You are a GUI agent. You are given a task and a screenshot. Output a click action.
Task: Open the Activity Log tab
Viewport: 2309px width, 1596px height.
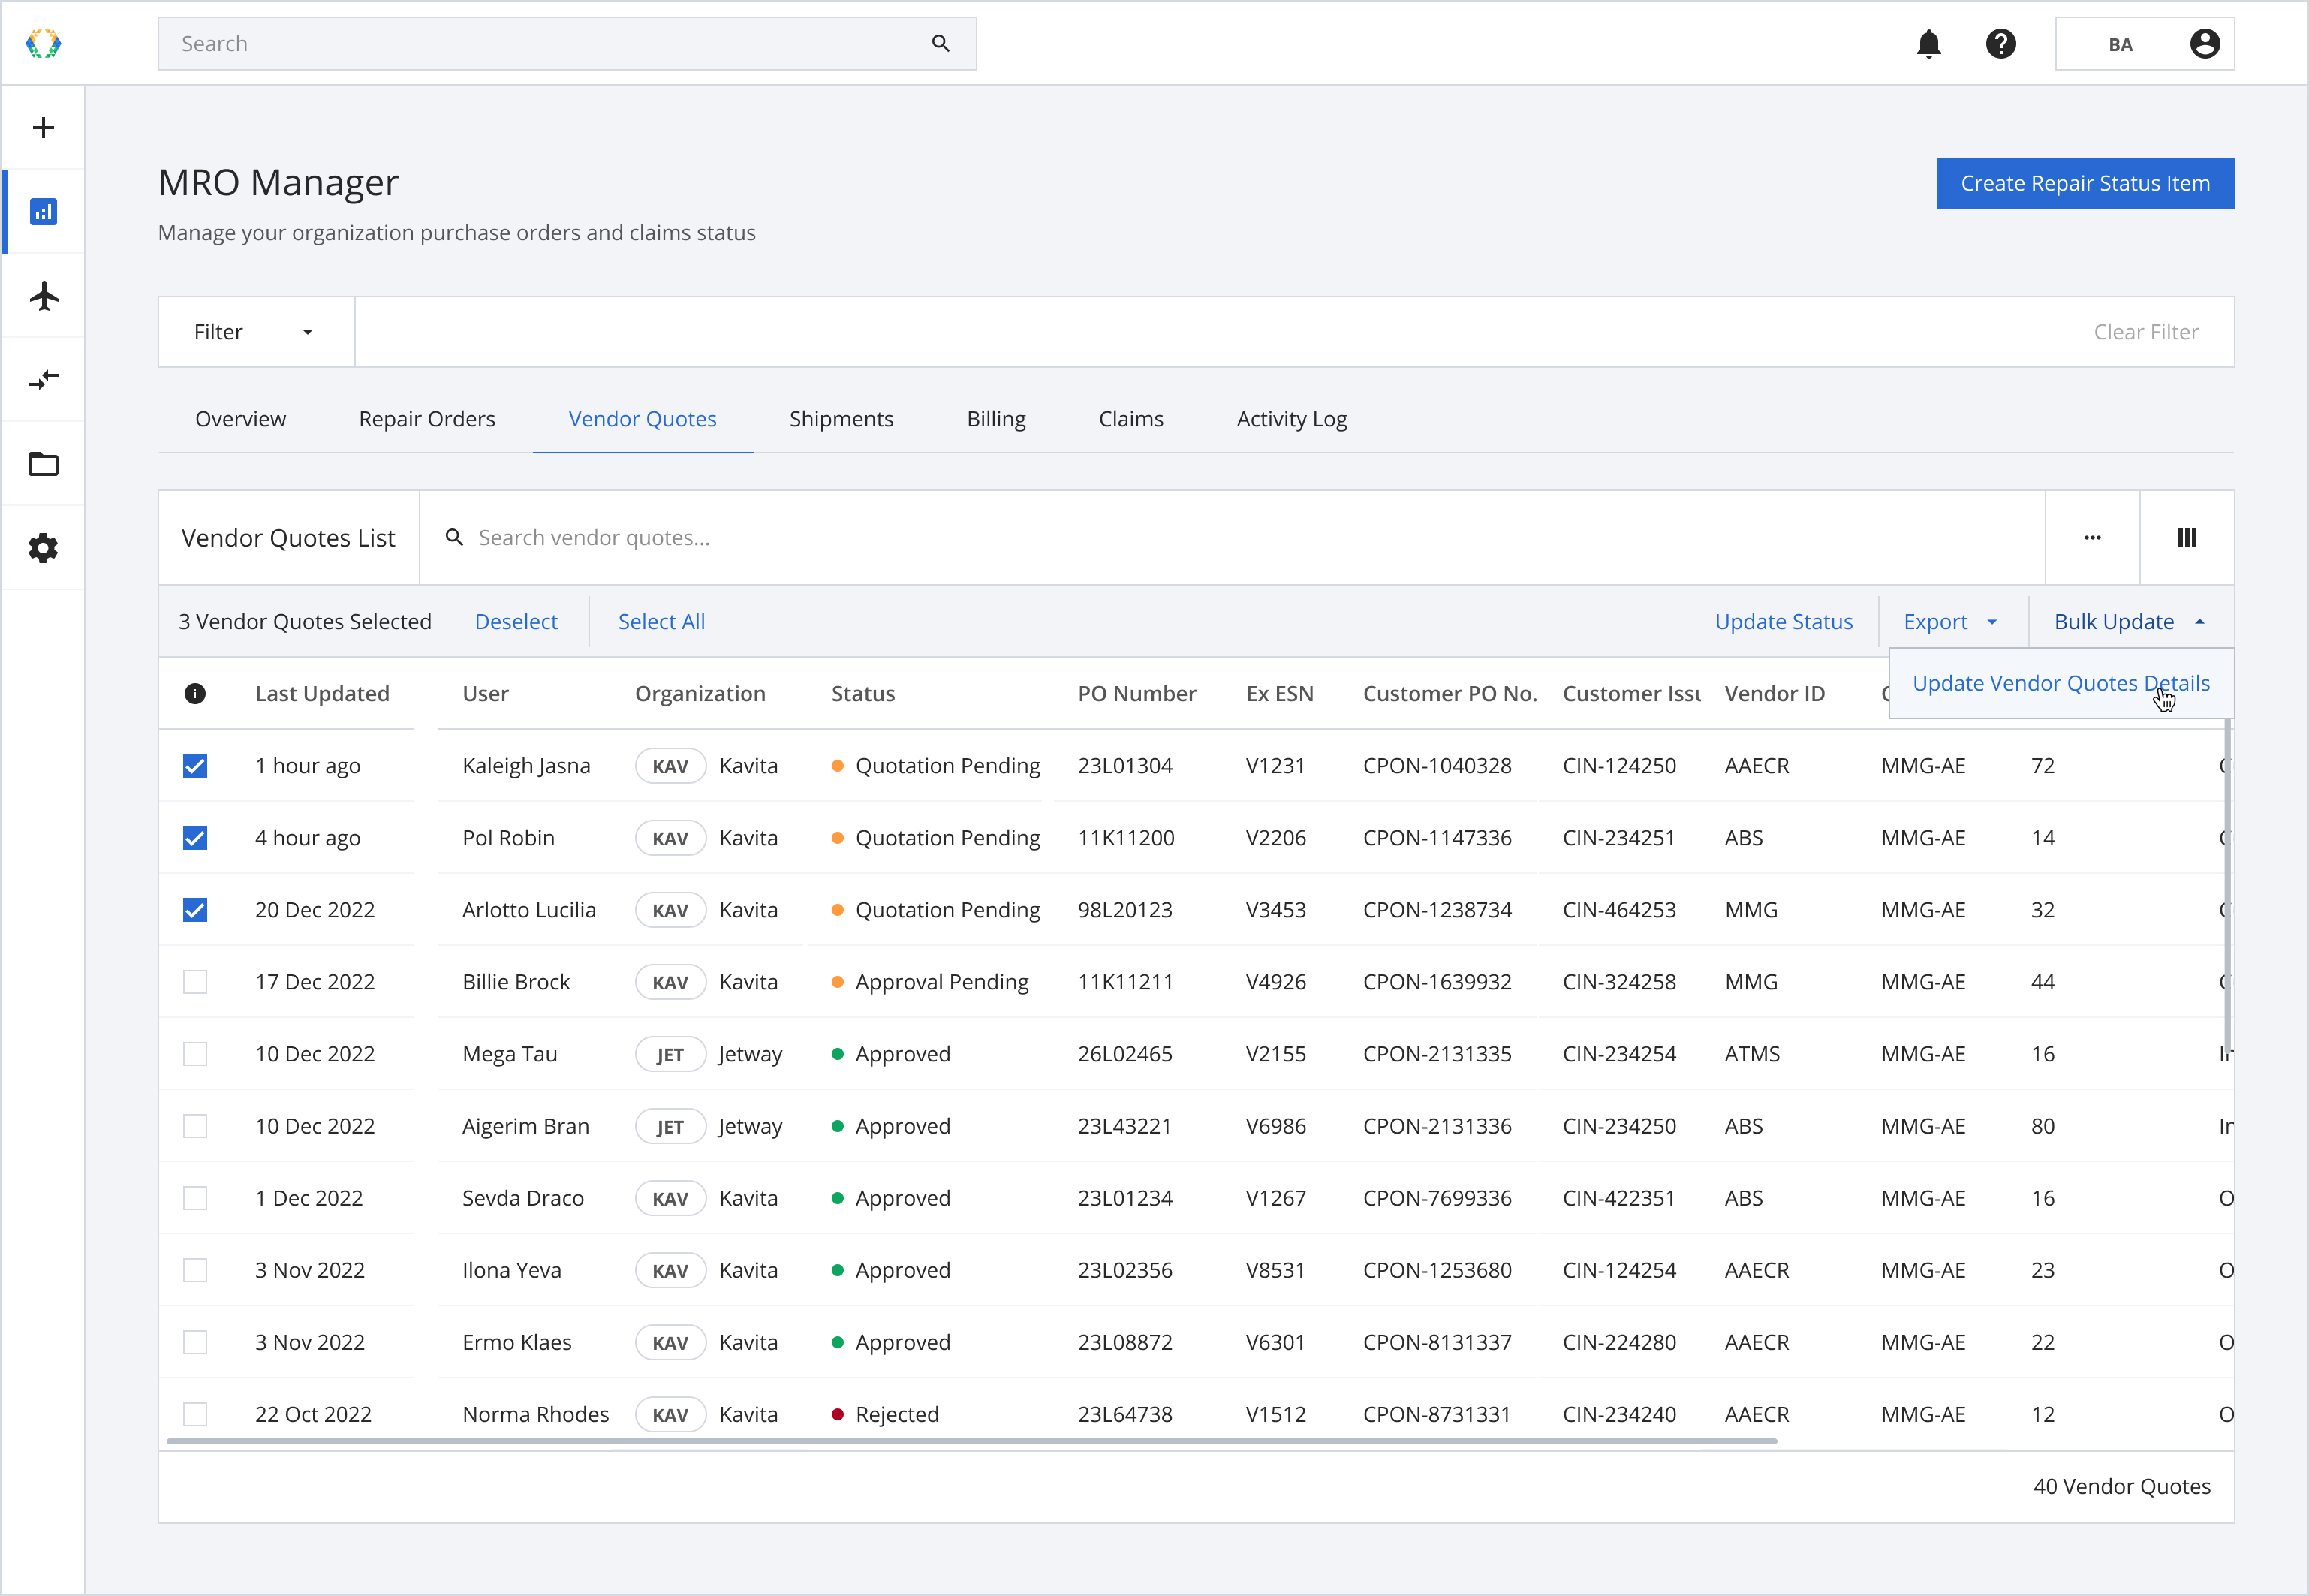pos(1292,419)
